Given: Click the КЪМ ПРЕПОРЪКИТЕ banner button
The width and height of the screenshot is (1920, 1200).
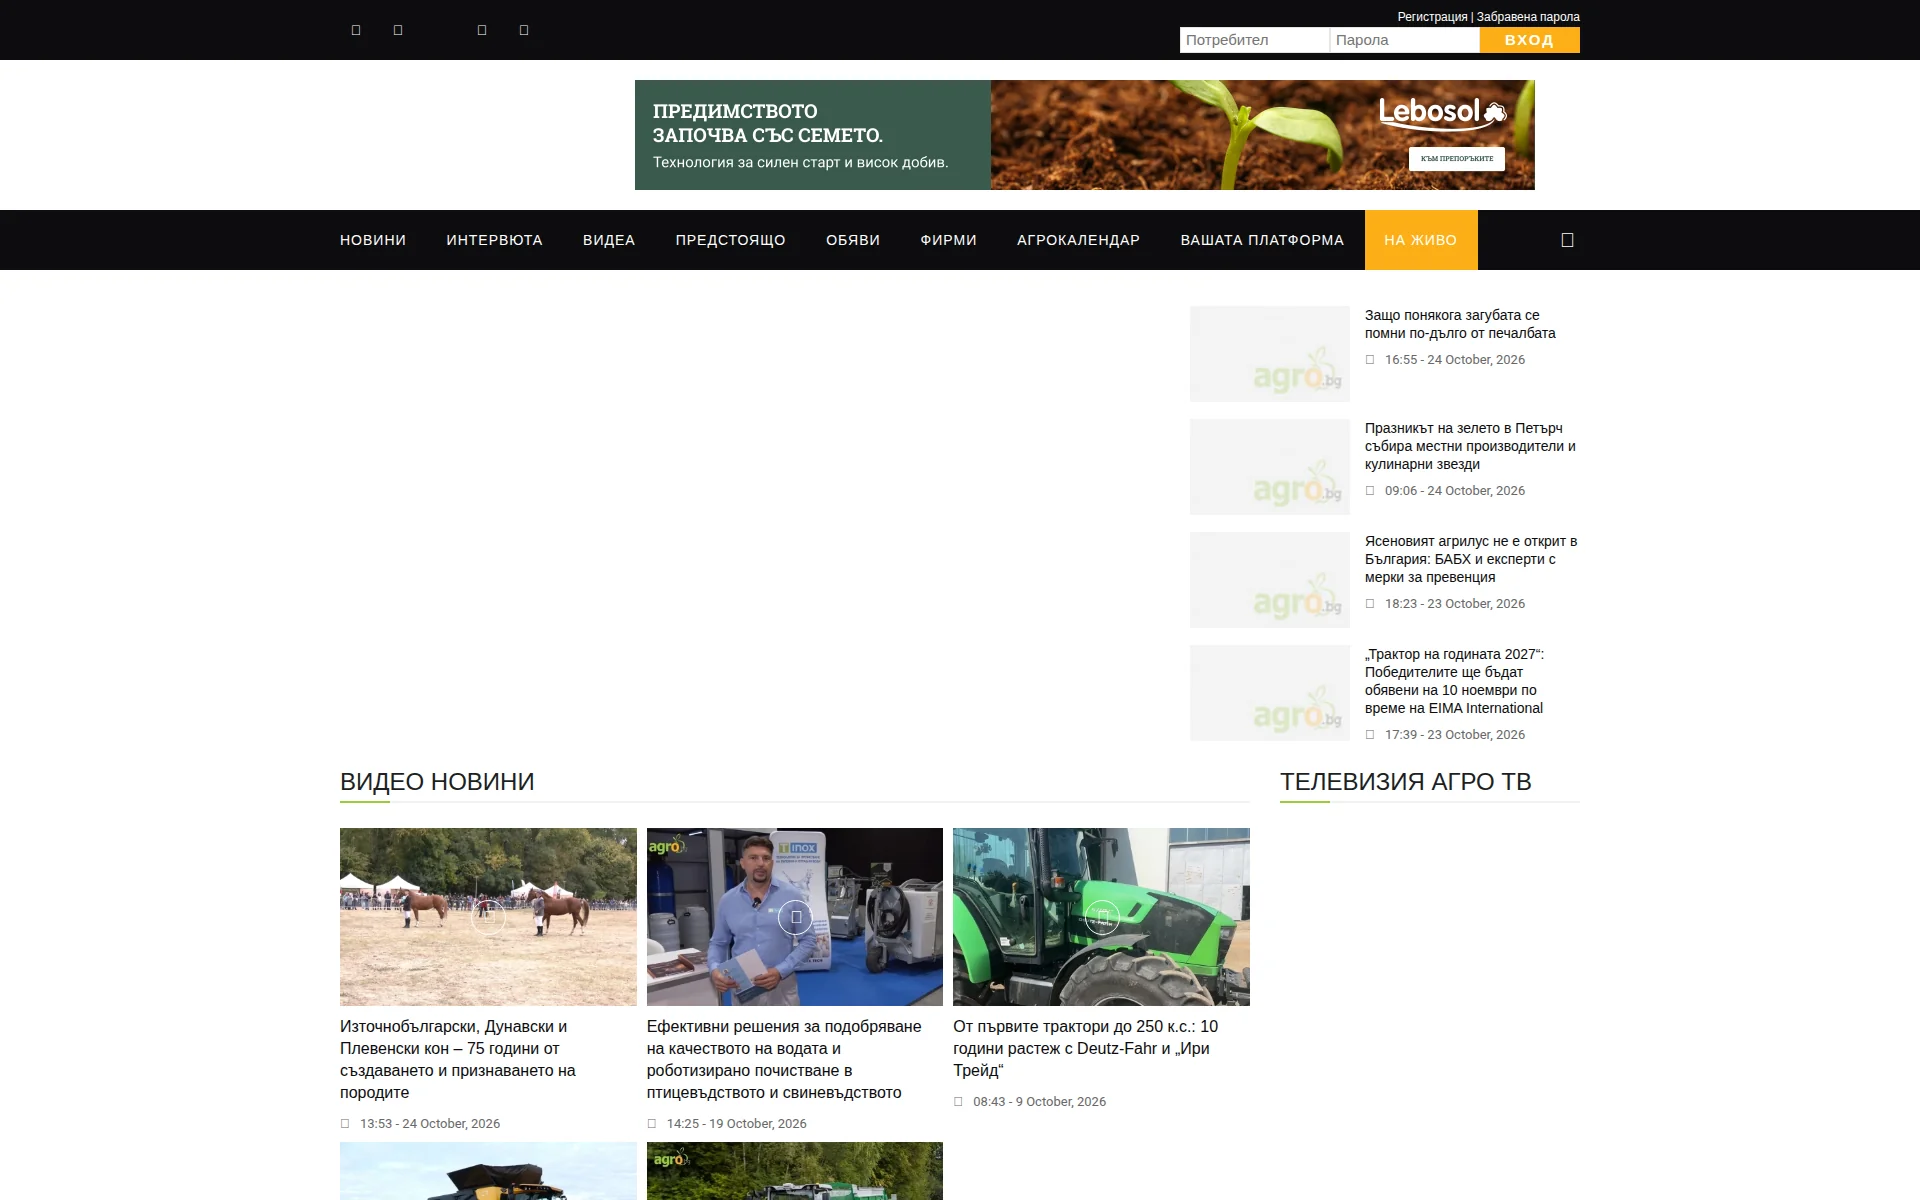Looking at the screenshot, I should tap(1457, 159).
